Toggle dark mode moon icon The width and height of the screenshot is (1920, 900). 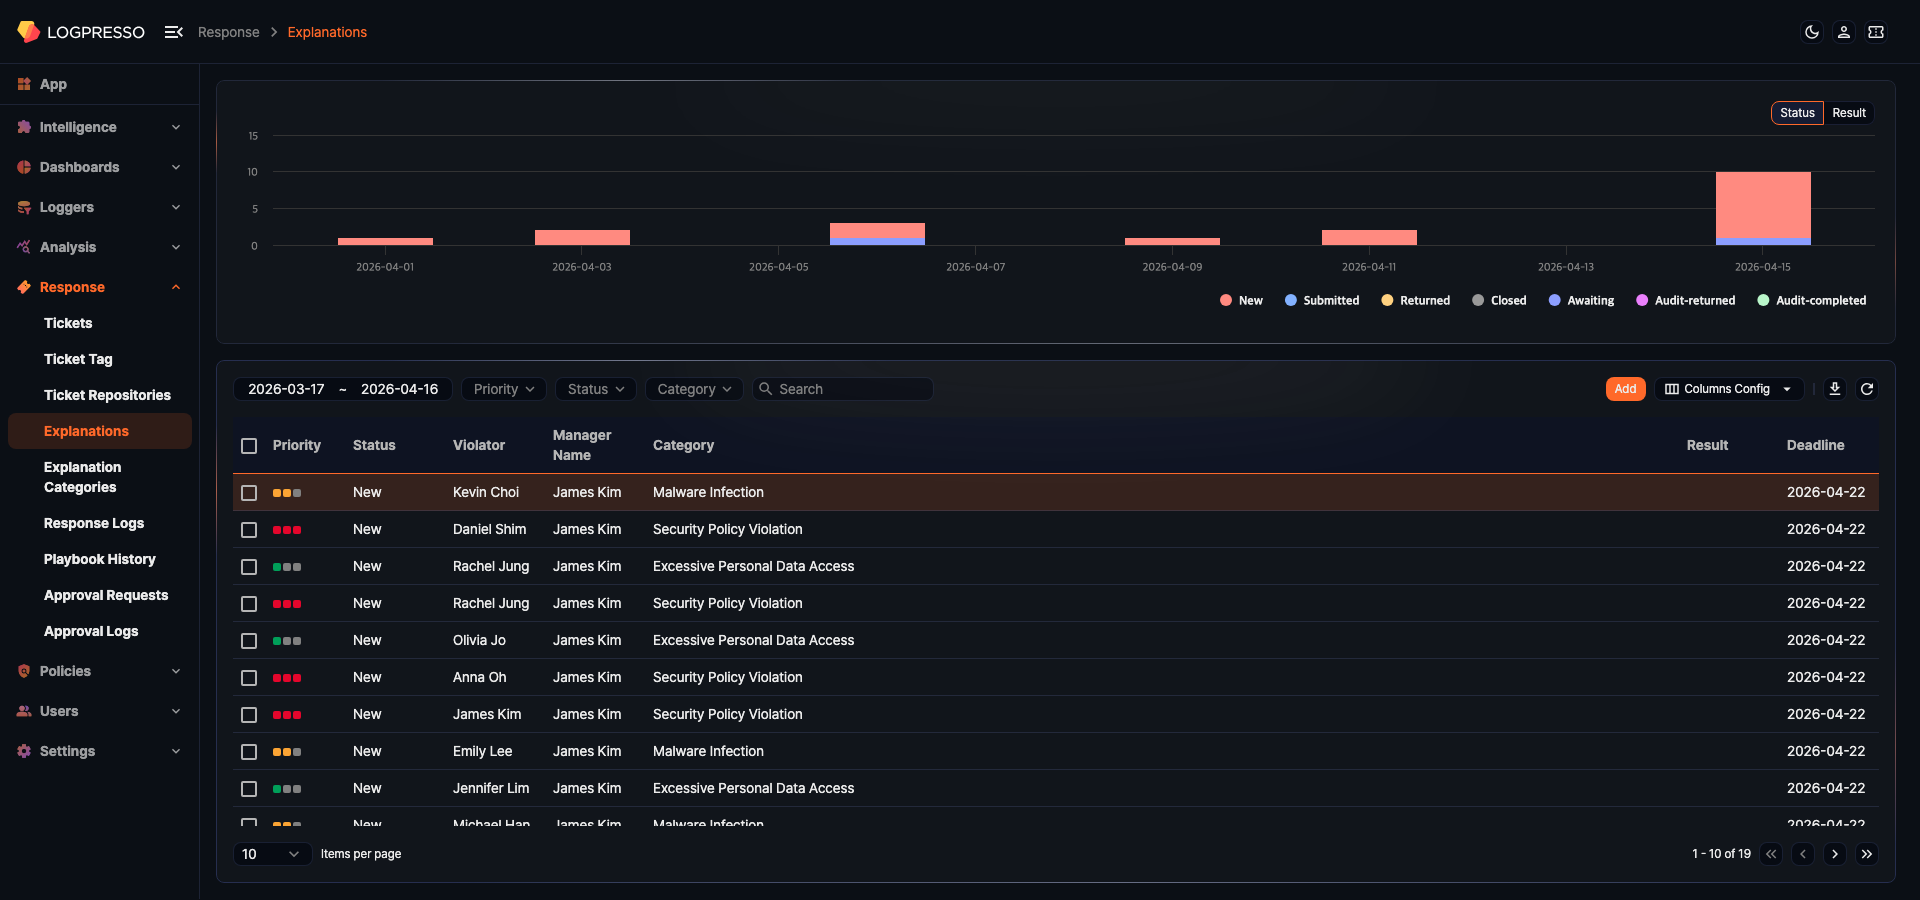click(x=1811, y=32)
